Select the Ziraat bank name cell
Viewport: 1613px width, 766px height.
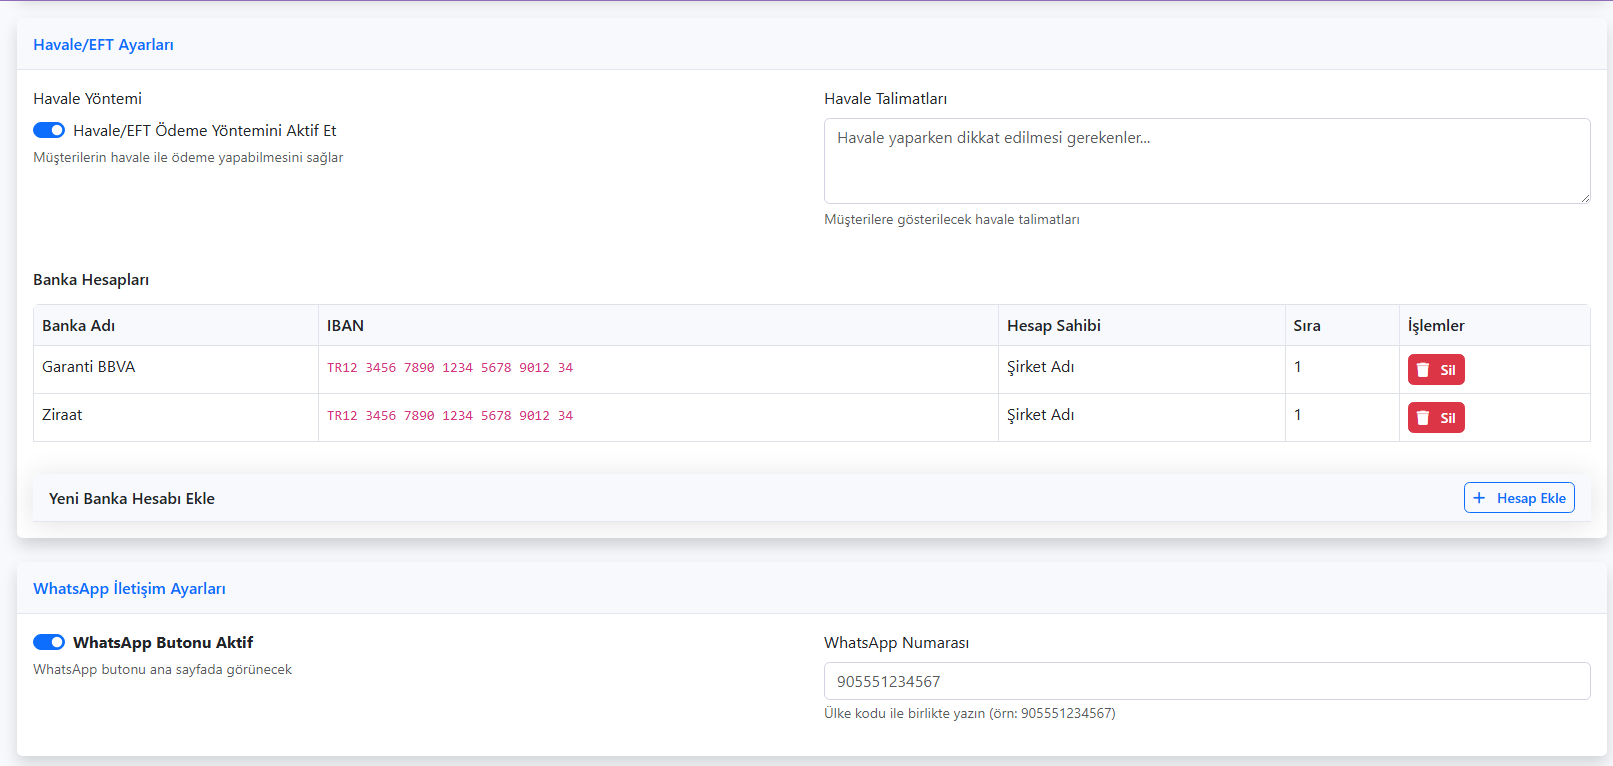click(x=176, y=417)
